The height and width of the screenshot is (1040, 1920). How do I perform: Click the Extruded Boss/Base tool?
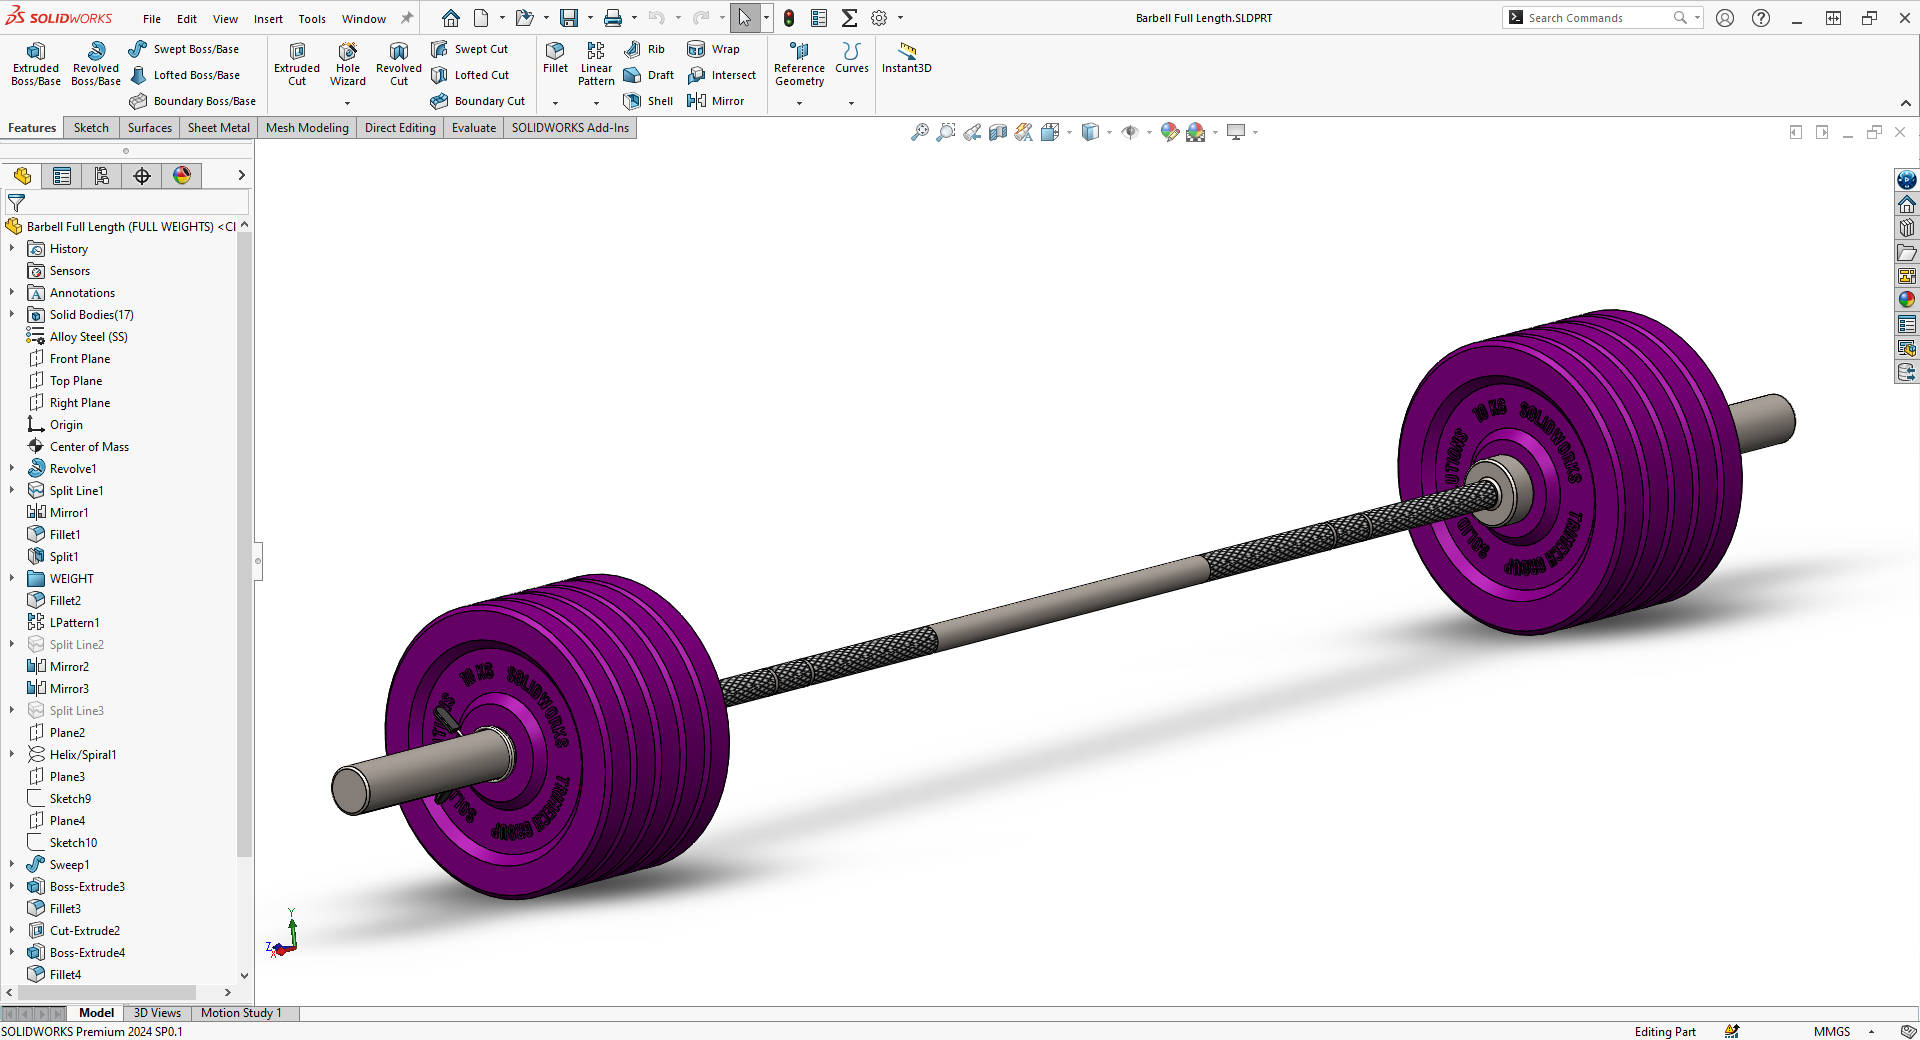(x=36, y=64)
